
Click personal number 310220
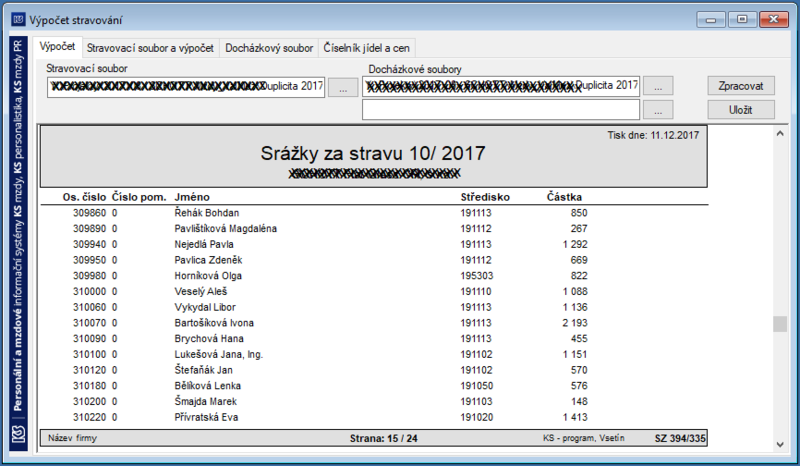[89, 418]
